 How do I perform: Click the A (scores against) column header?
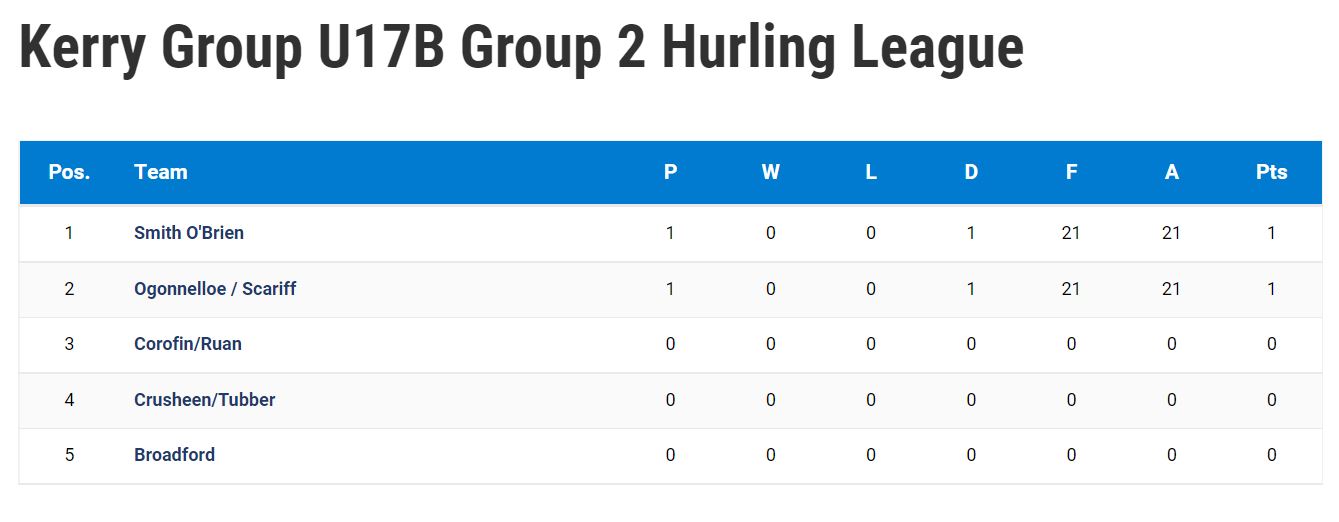(x=1171, y=172)
